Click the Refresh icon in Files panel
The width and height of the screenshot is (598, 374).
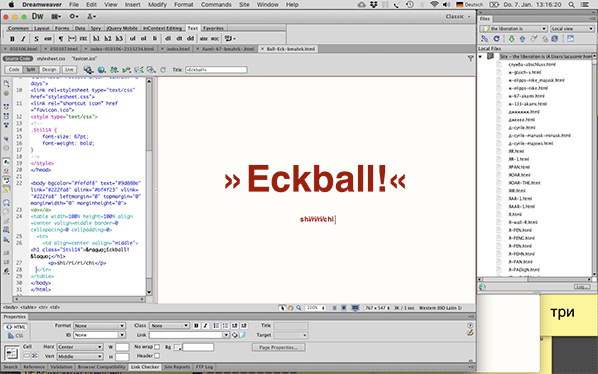[x=497, y=39]
